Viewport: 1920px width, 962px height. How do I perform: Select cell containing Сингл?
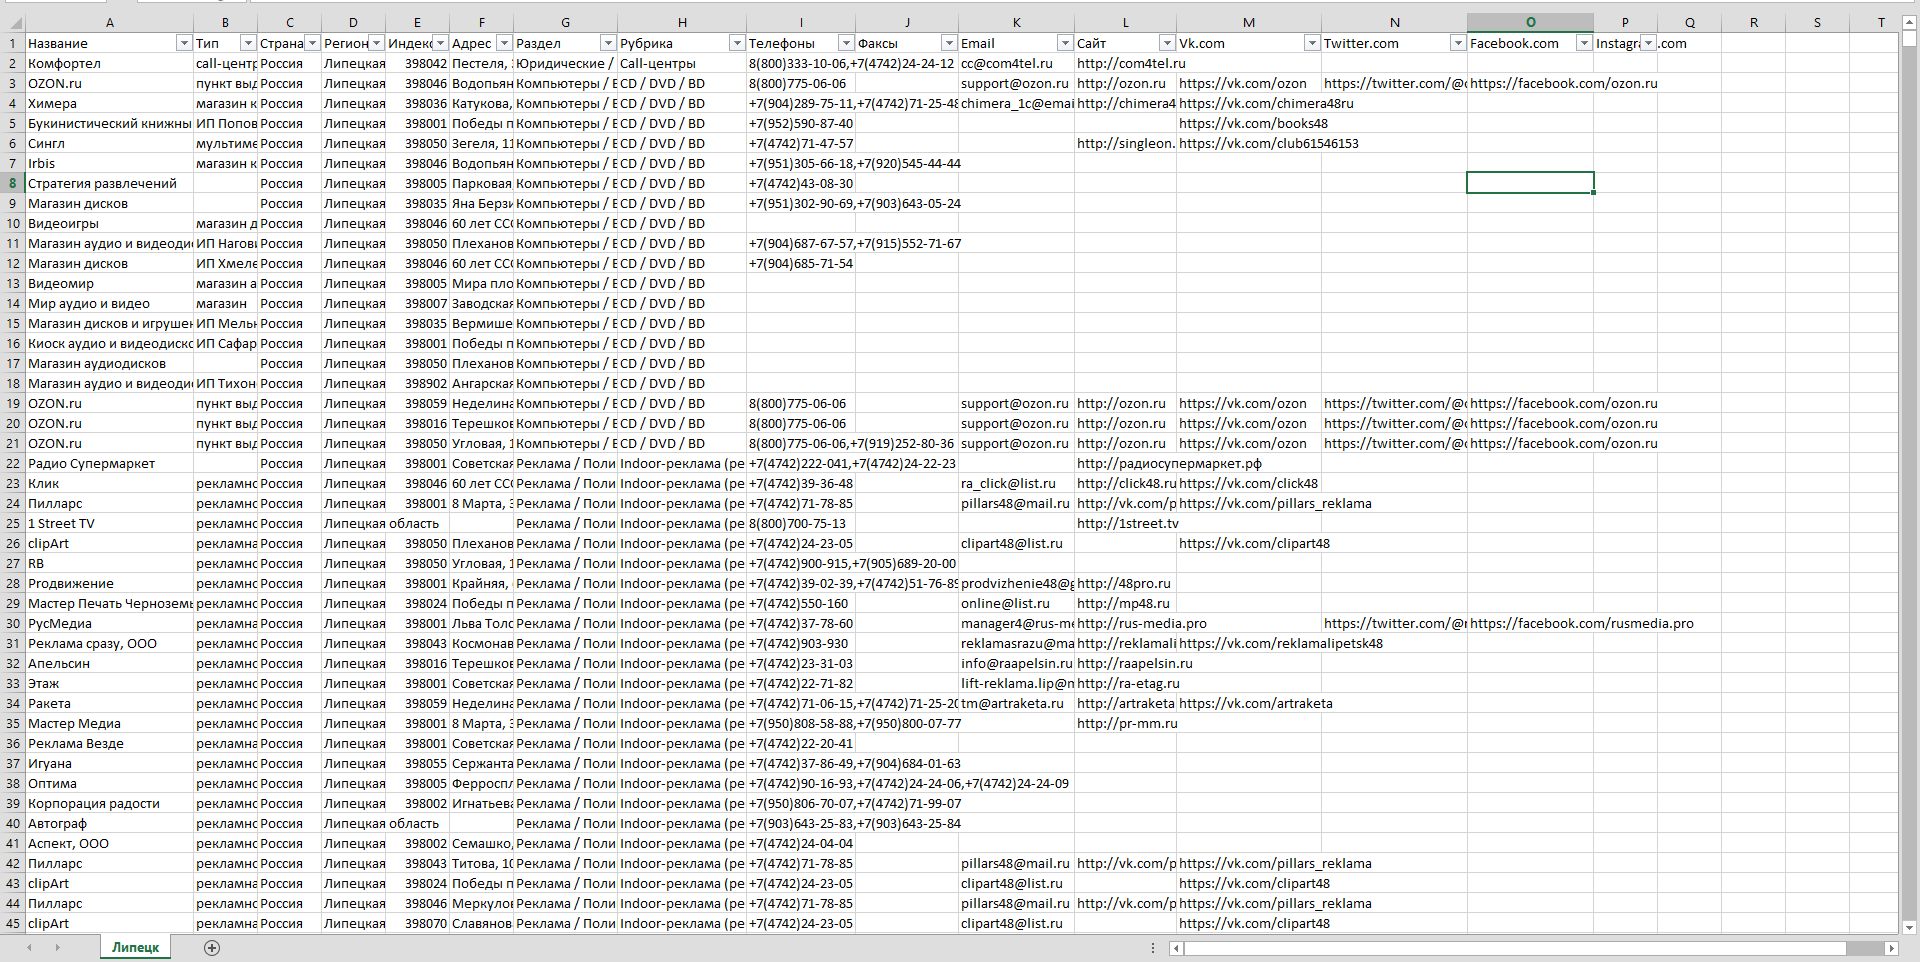[x=109, y=143]
